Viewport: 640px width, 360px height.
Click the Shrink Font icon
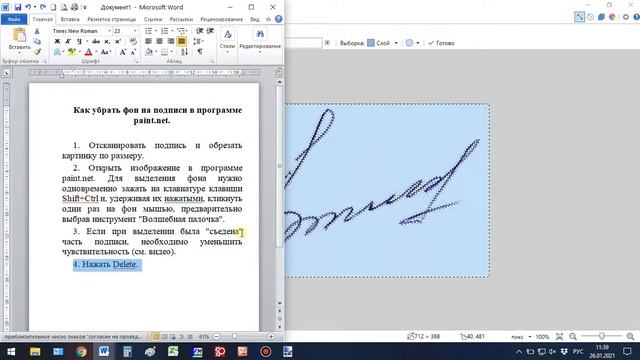[x=133, y=52]
